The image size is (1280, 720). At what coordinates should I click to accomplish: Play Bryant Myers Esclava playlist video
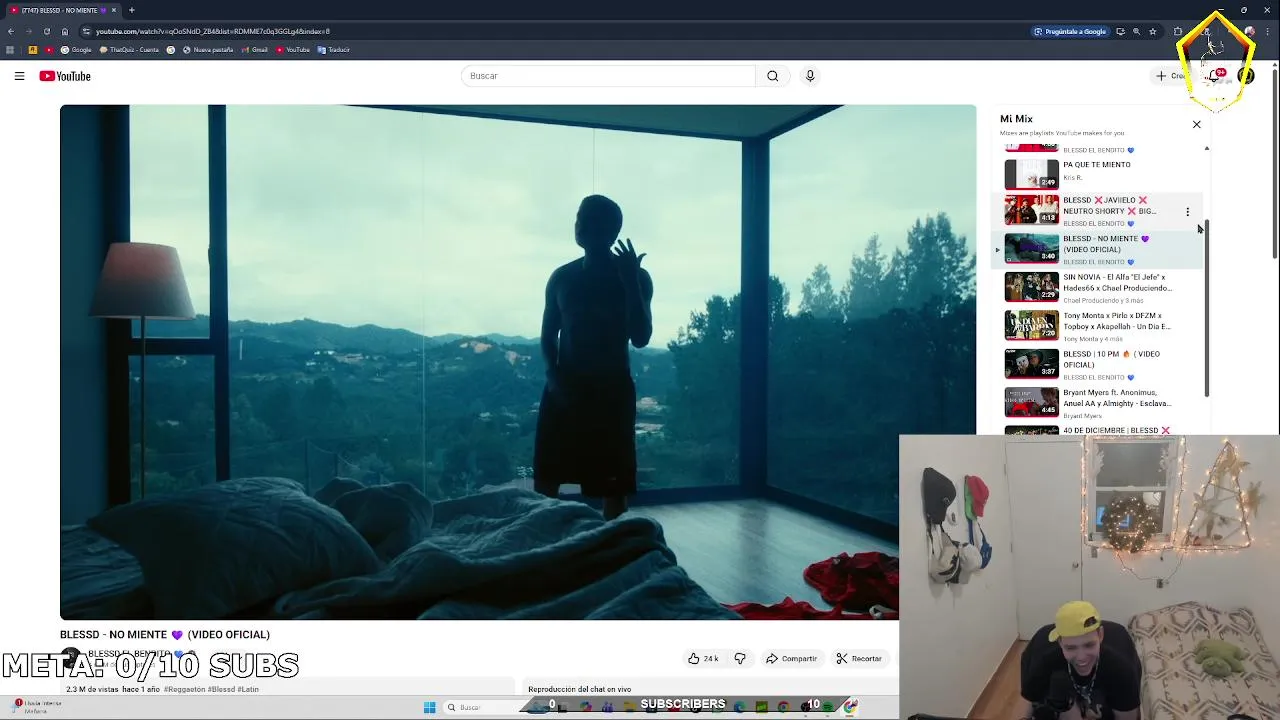click(1096, 403)
